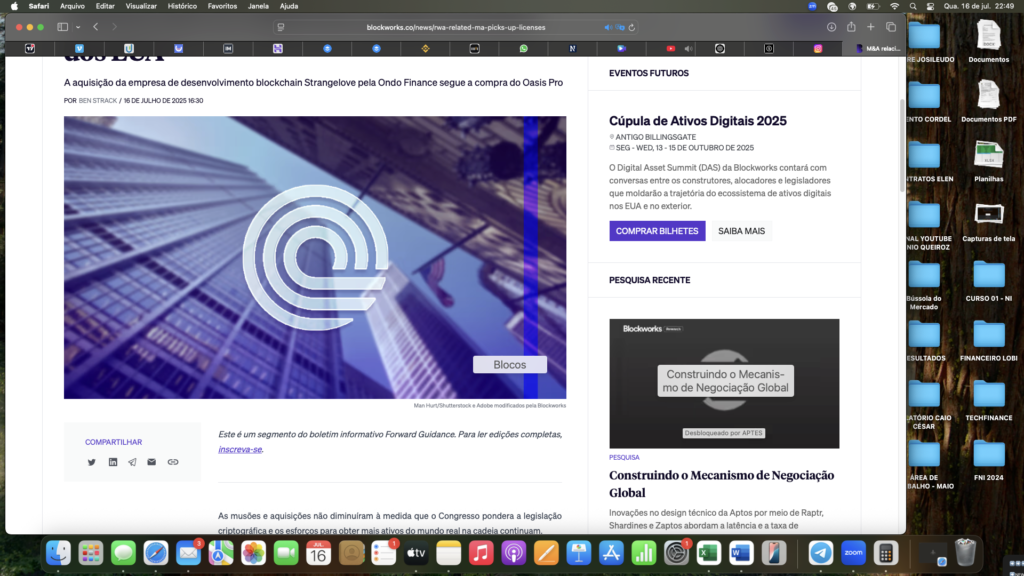1024x576 pixels.
Task: Follow the inscreva-se link
Action: point(240,449)
